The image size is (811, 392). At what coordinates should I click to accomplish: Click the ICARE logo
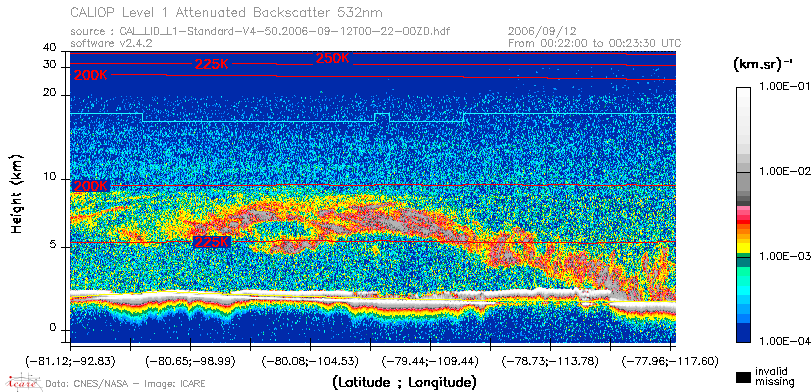[23, 382]
